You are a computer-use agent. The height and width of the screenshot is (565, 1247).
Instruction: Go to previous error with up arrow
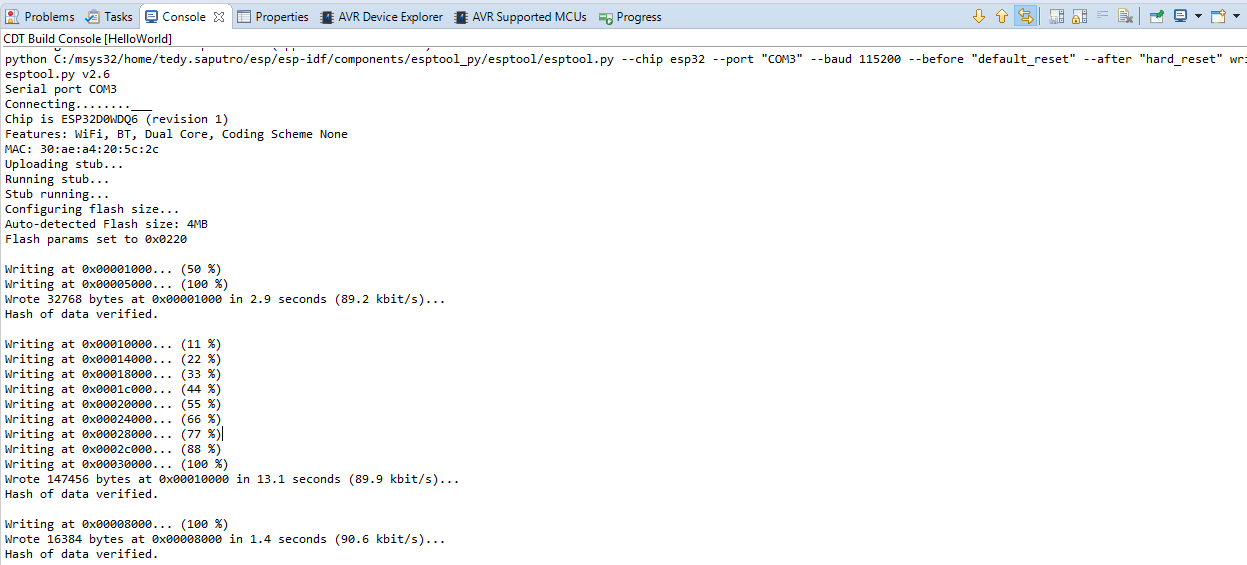(x=1001, y=16)
